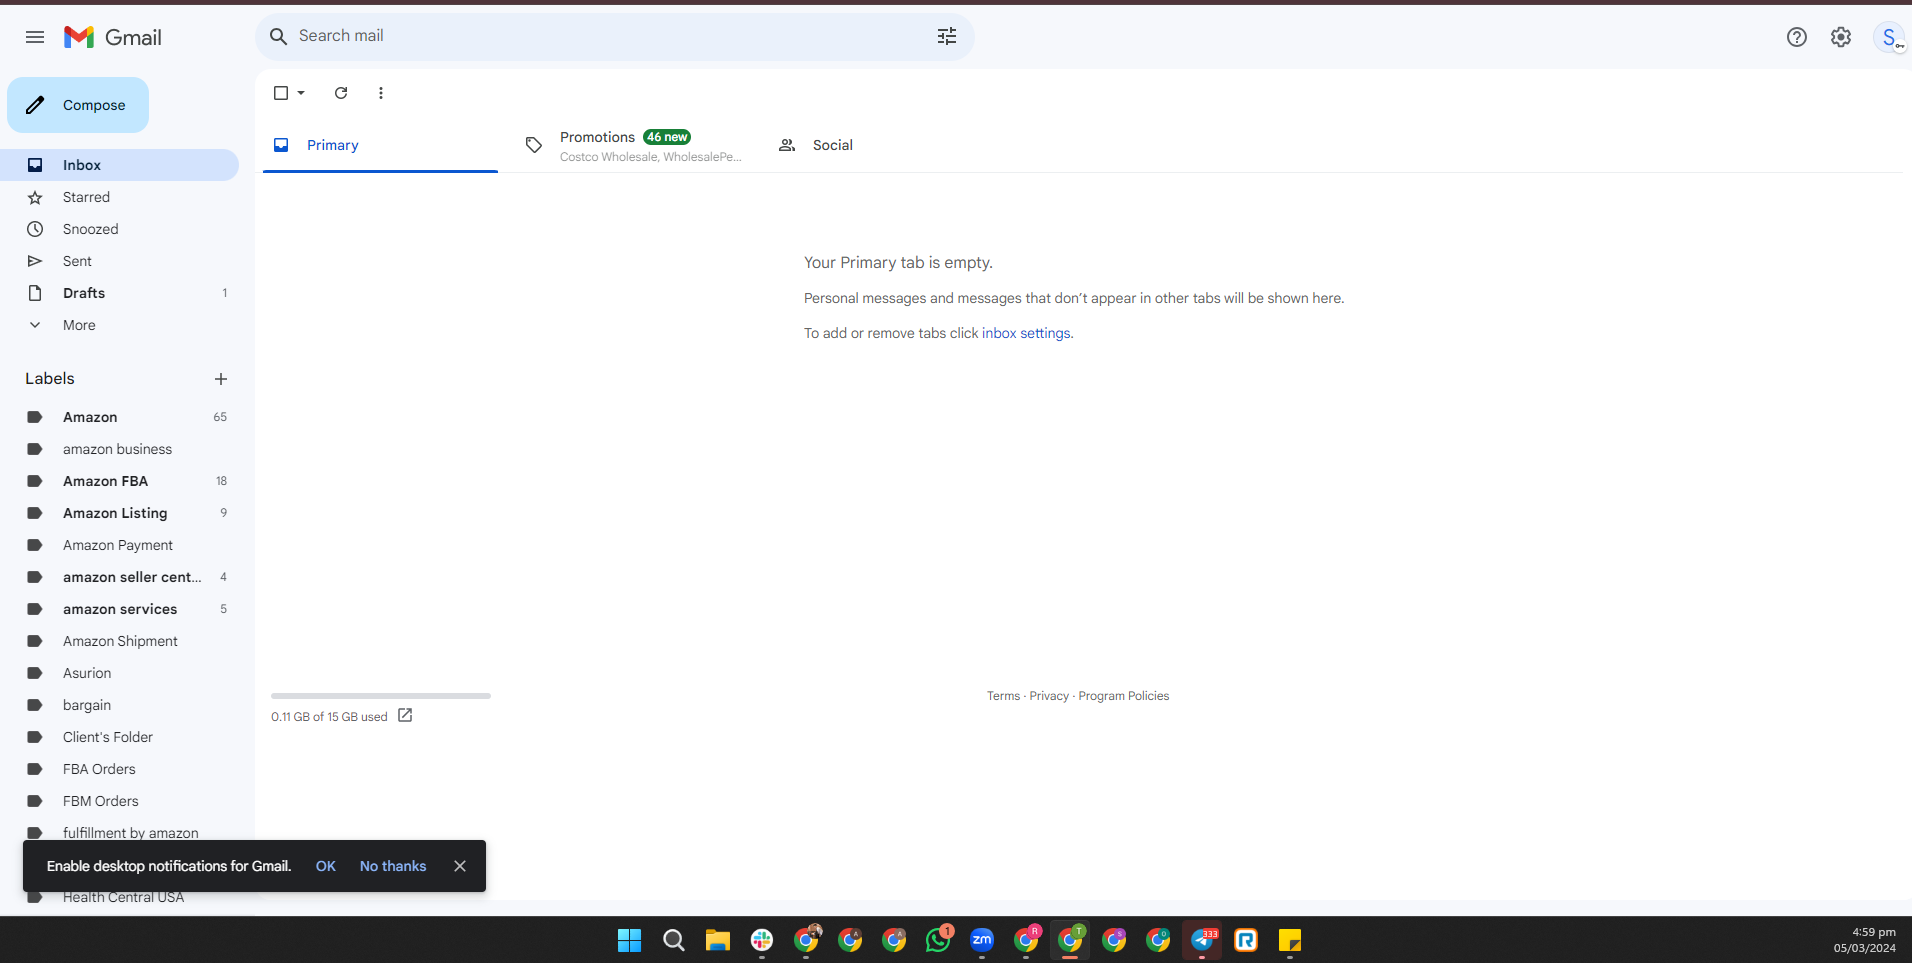
Task: Dismiss the desktop notifications popup
Action: pos(460,866)
